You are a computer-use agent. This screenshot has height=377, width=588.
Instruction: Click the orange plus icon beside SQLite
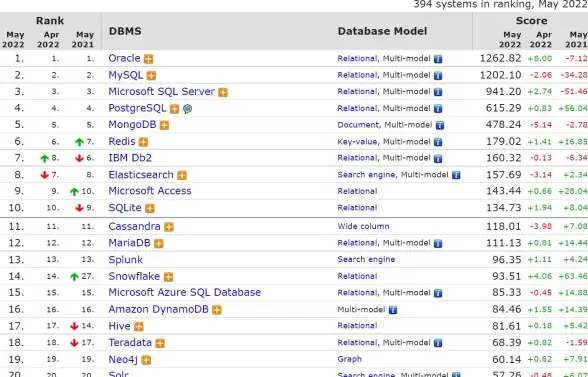coord(150,208)
